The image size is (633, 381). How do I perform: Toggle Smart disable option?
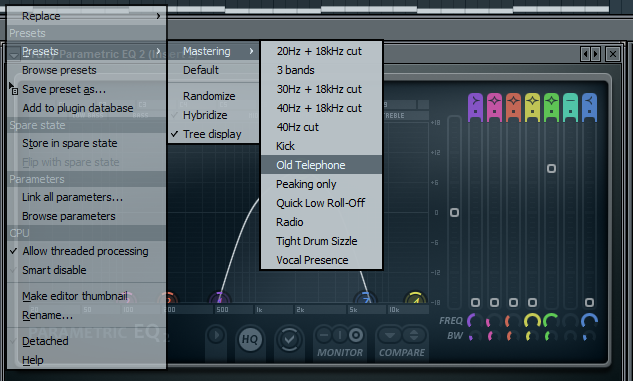tap(86, 270)
